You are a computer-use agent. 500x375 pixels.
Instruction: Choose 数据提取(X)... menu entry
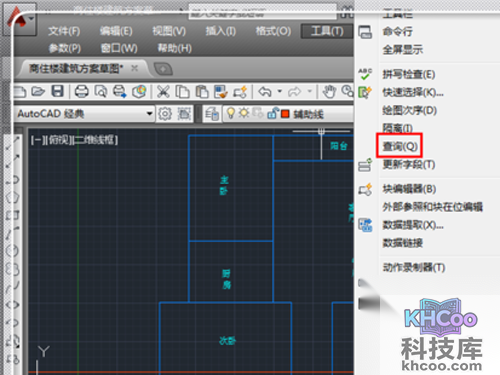click(413, 225)
